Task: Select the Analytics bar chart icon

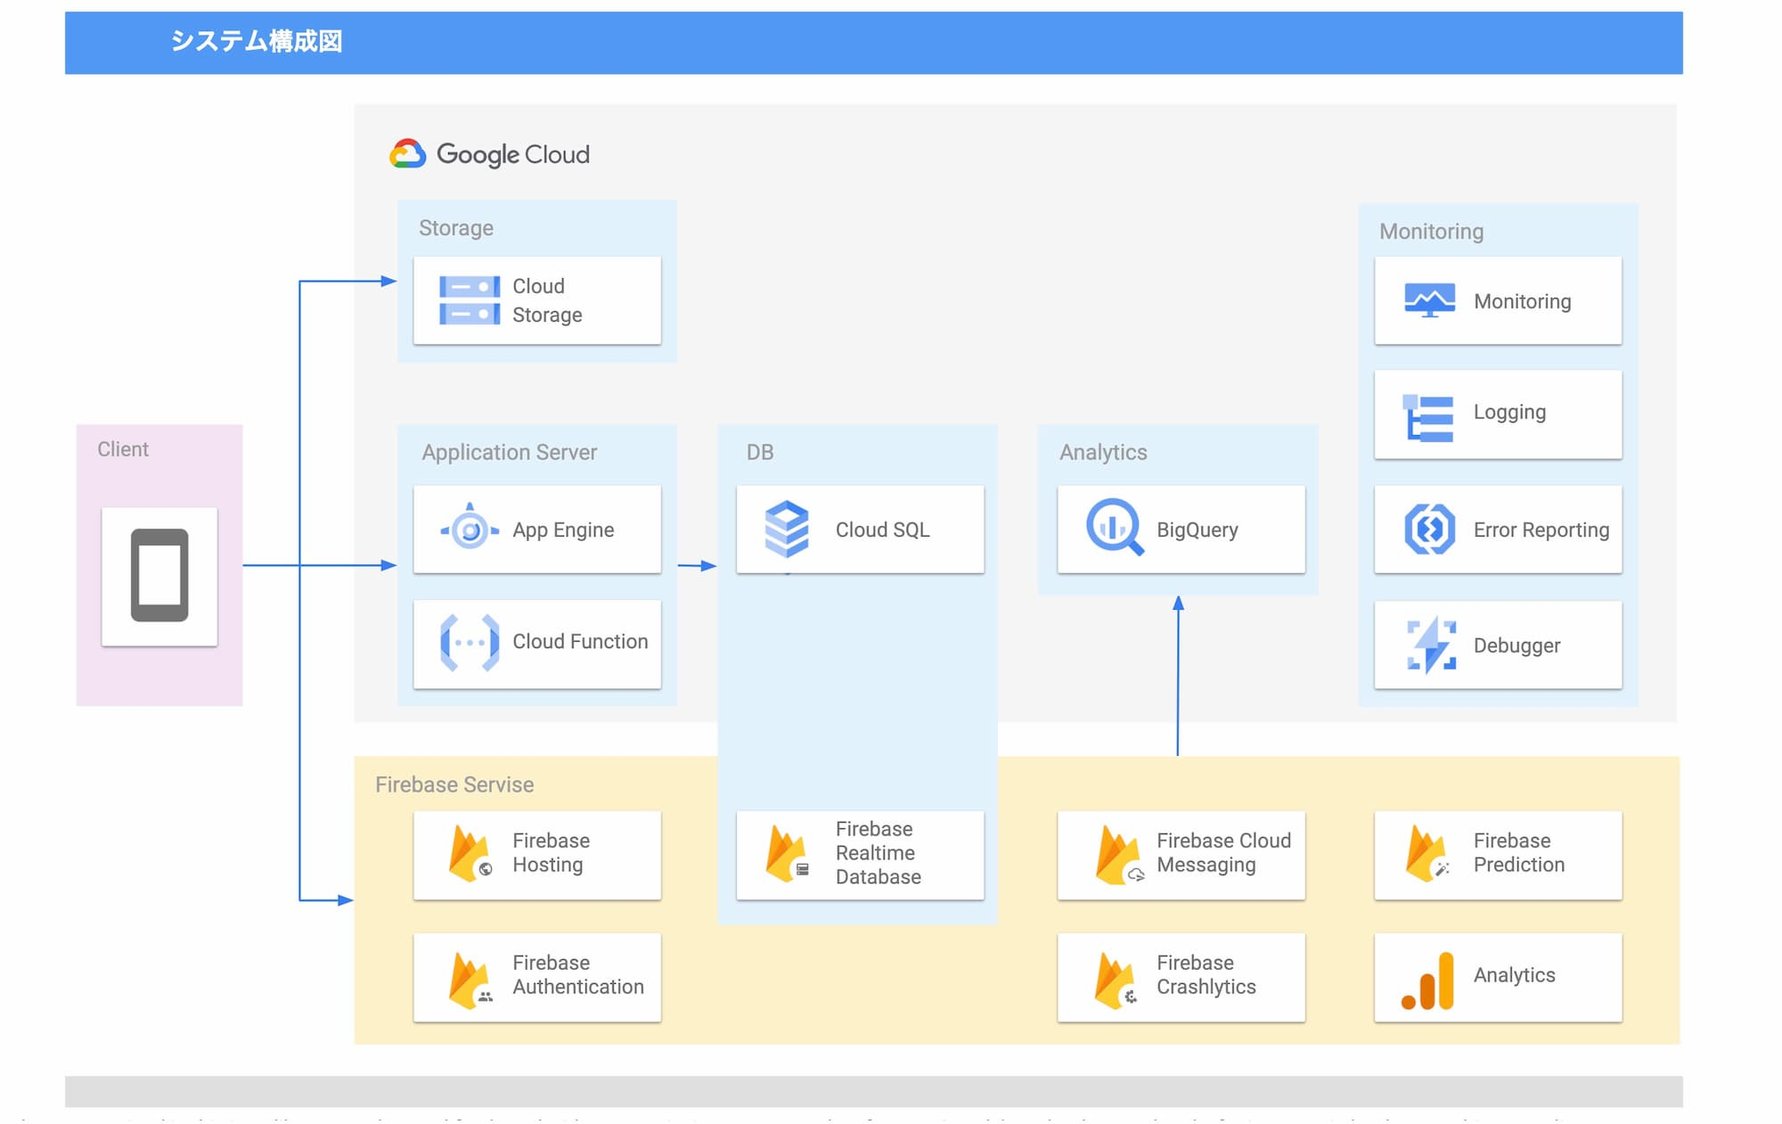Action: tap(1428, 981)
